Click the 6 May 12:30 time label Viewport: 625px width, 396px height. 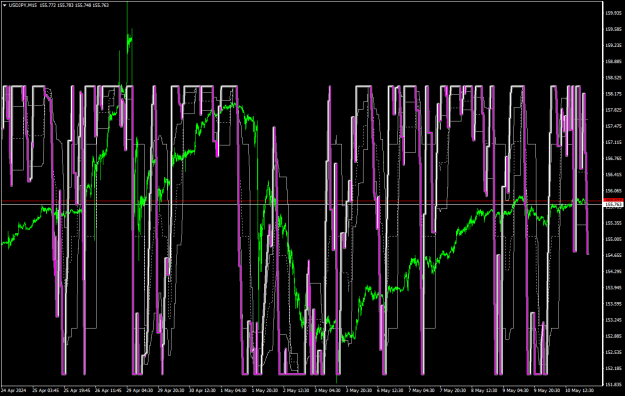coord(389,390)
